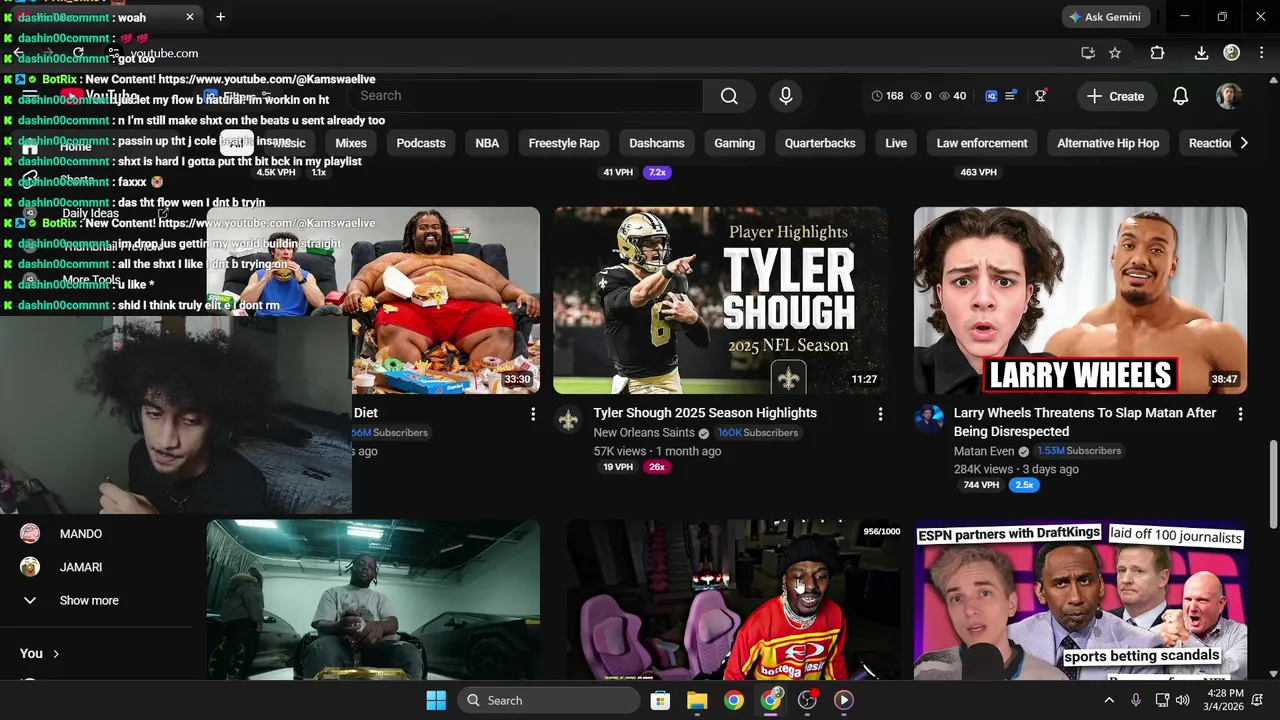
Task: Open the Chrome profile avatar
Action: pos(1232,53)
